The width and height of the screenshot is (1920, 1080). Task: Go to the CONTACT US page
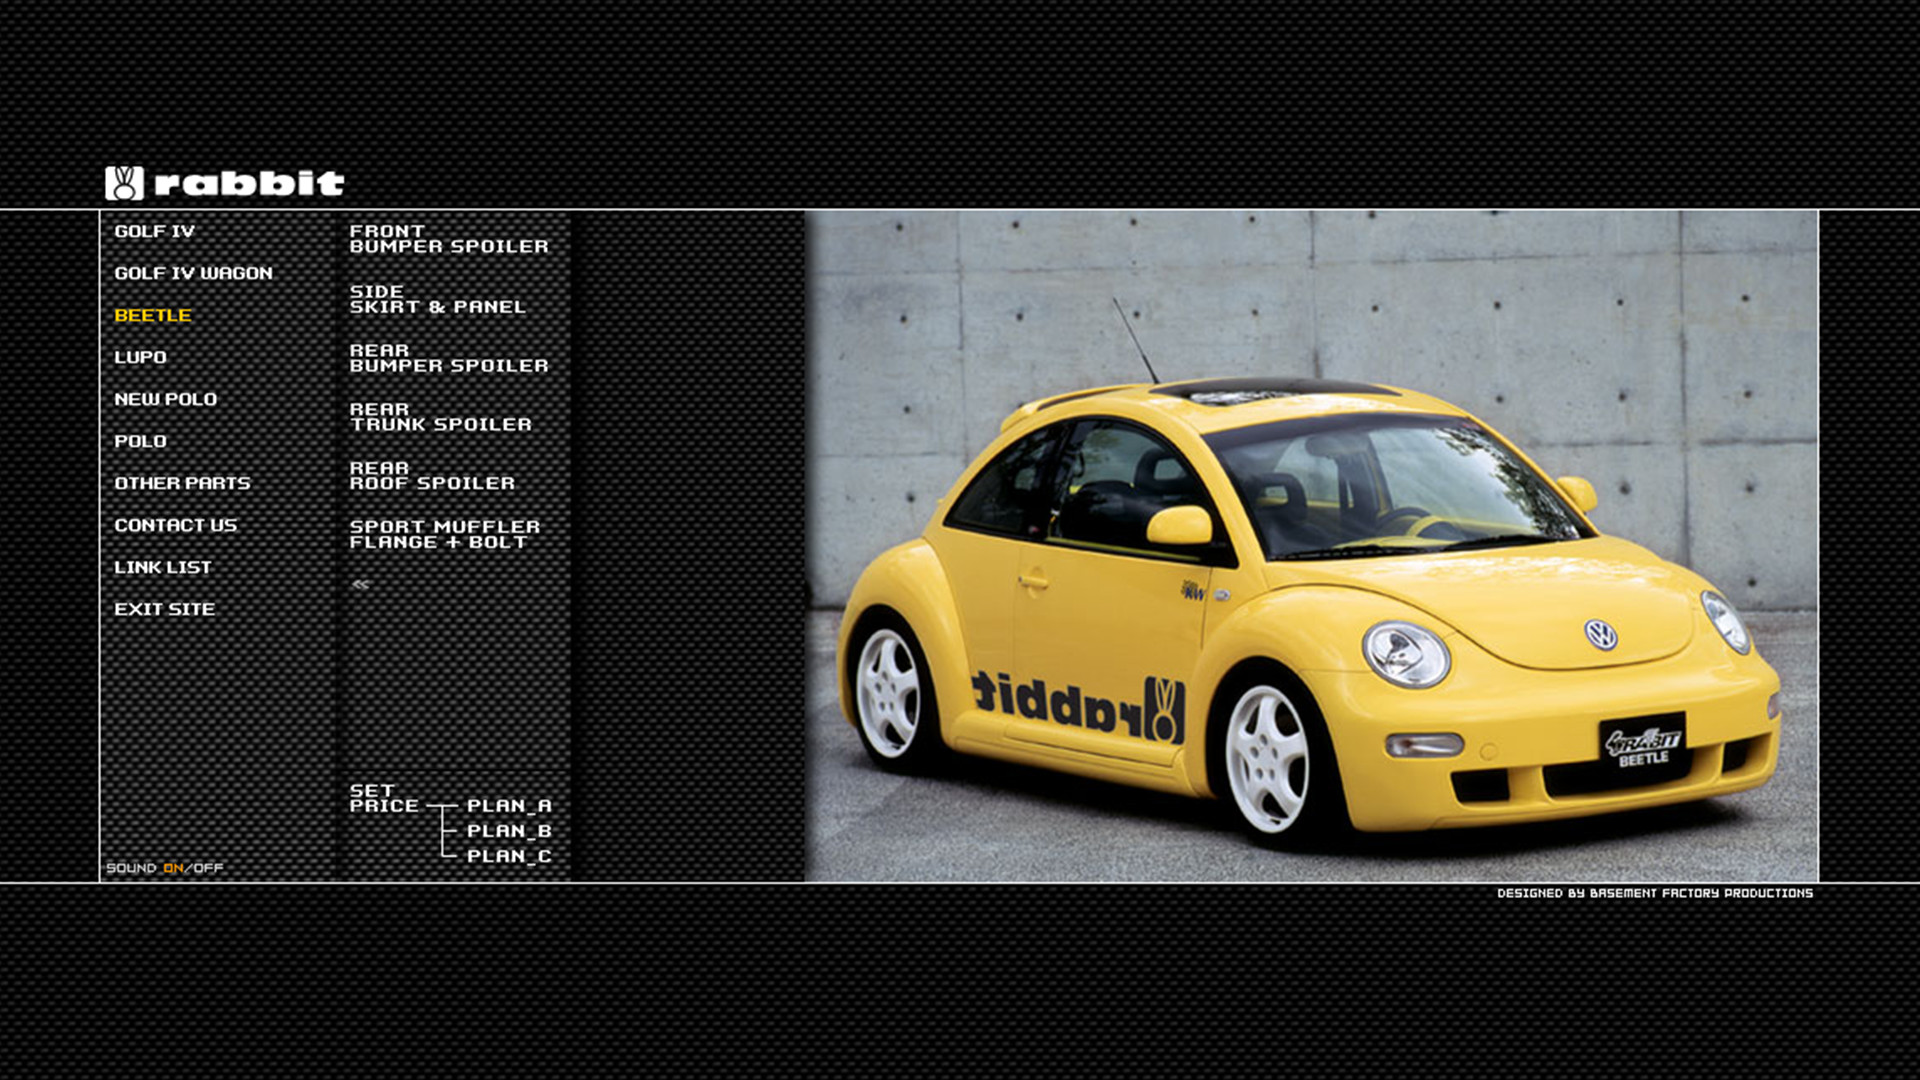[175, 525]
